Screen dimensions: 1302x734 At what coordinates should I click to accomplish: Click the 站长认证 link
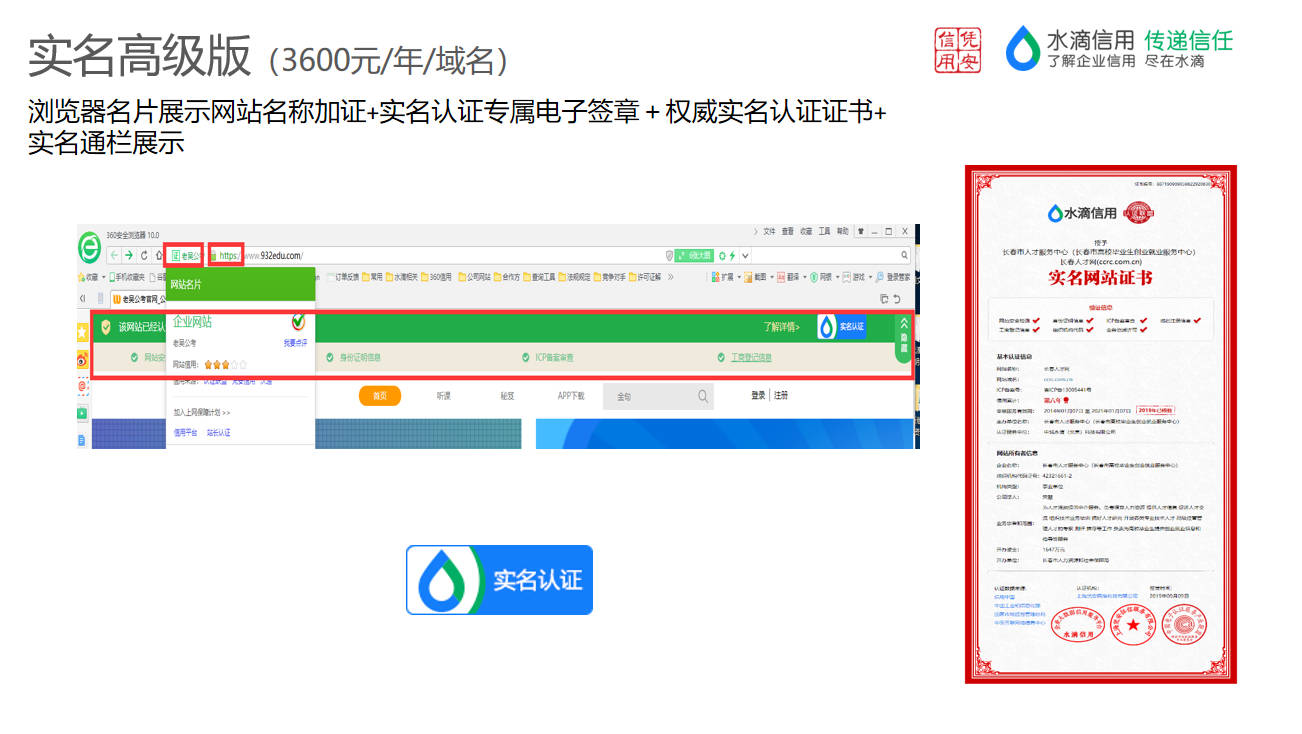pyautogui.click(x=218, y=433)
